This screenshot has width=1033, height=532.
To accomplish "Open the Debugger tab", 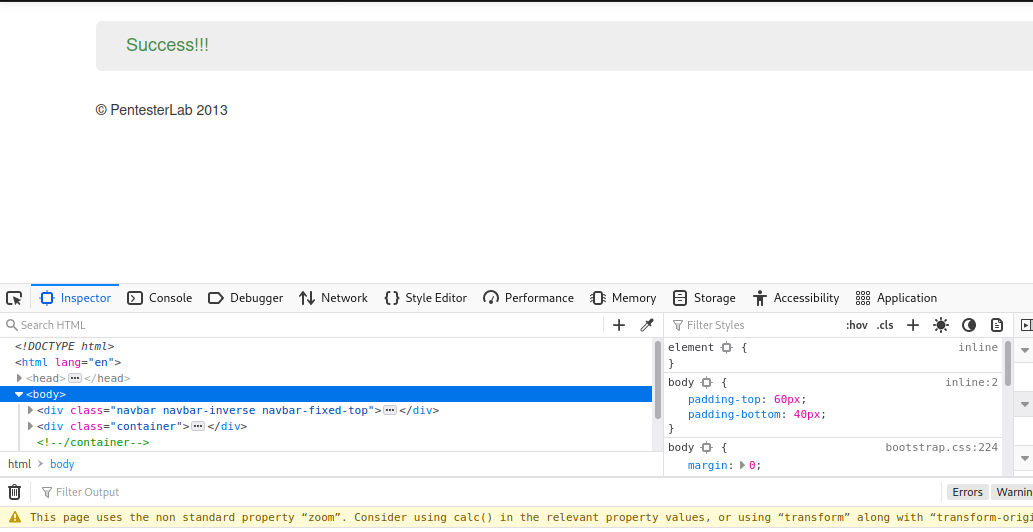I will (245, 298).
